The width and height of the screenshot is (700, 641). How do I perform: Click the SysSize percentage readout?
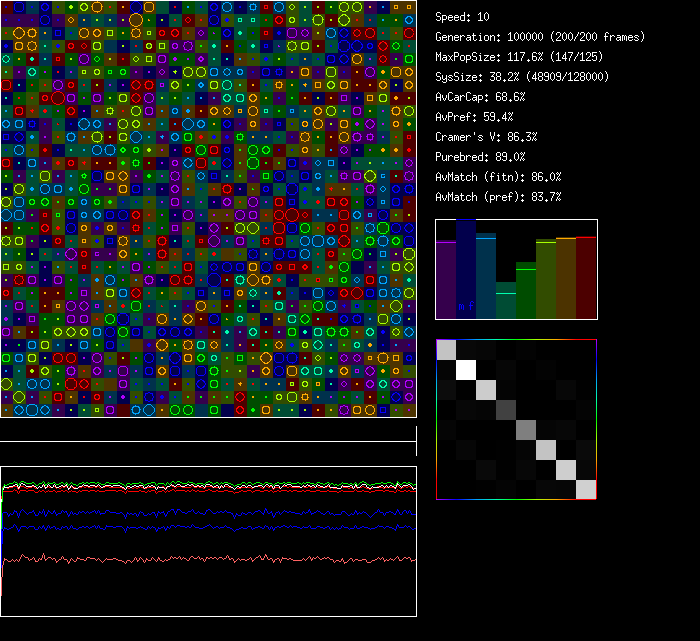pos(522,77)
